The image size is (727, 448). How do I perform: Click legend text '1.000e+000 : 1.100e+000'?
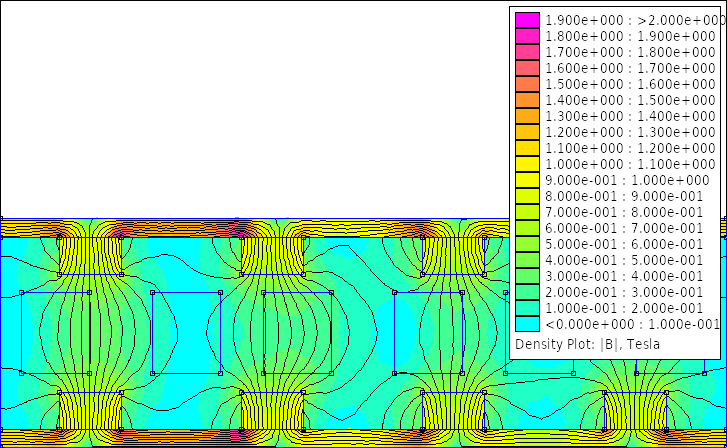pyautogui.click(x=631, y=164)
